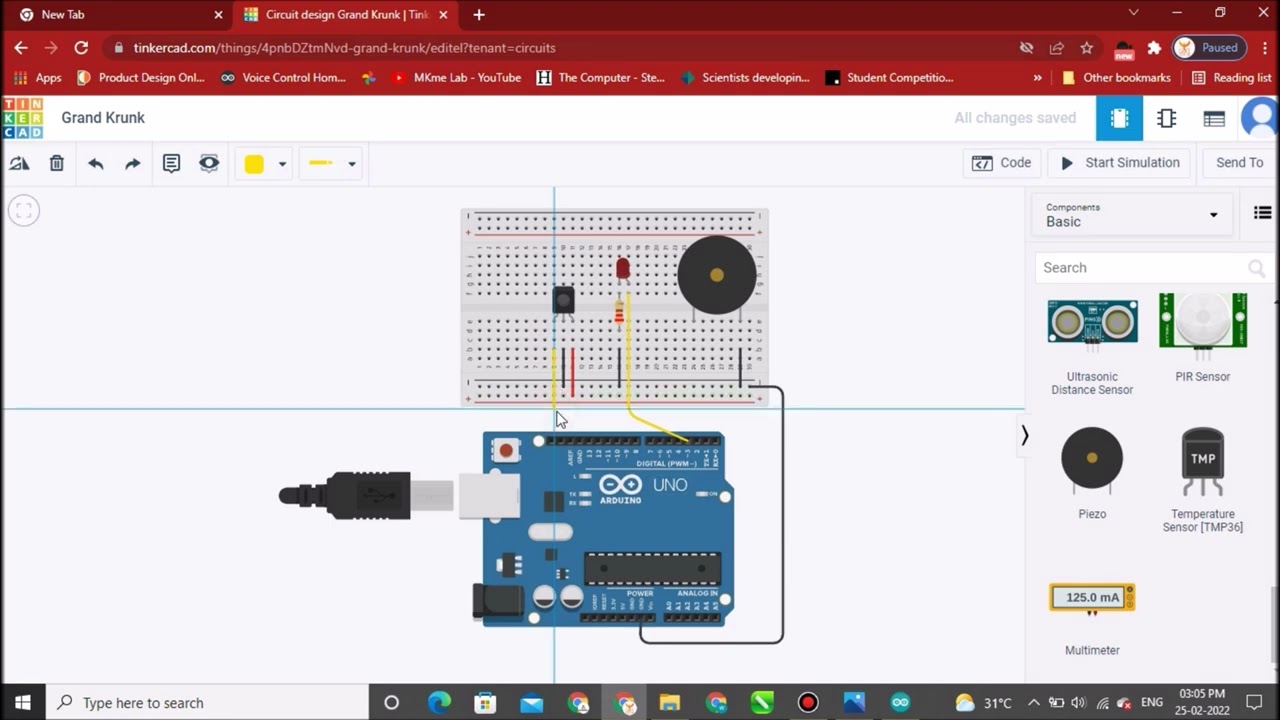Collapse the components panel chevron
This screenshot has height=720, width=1280.
pos(1024,435)
